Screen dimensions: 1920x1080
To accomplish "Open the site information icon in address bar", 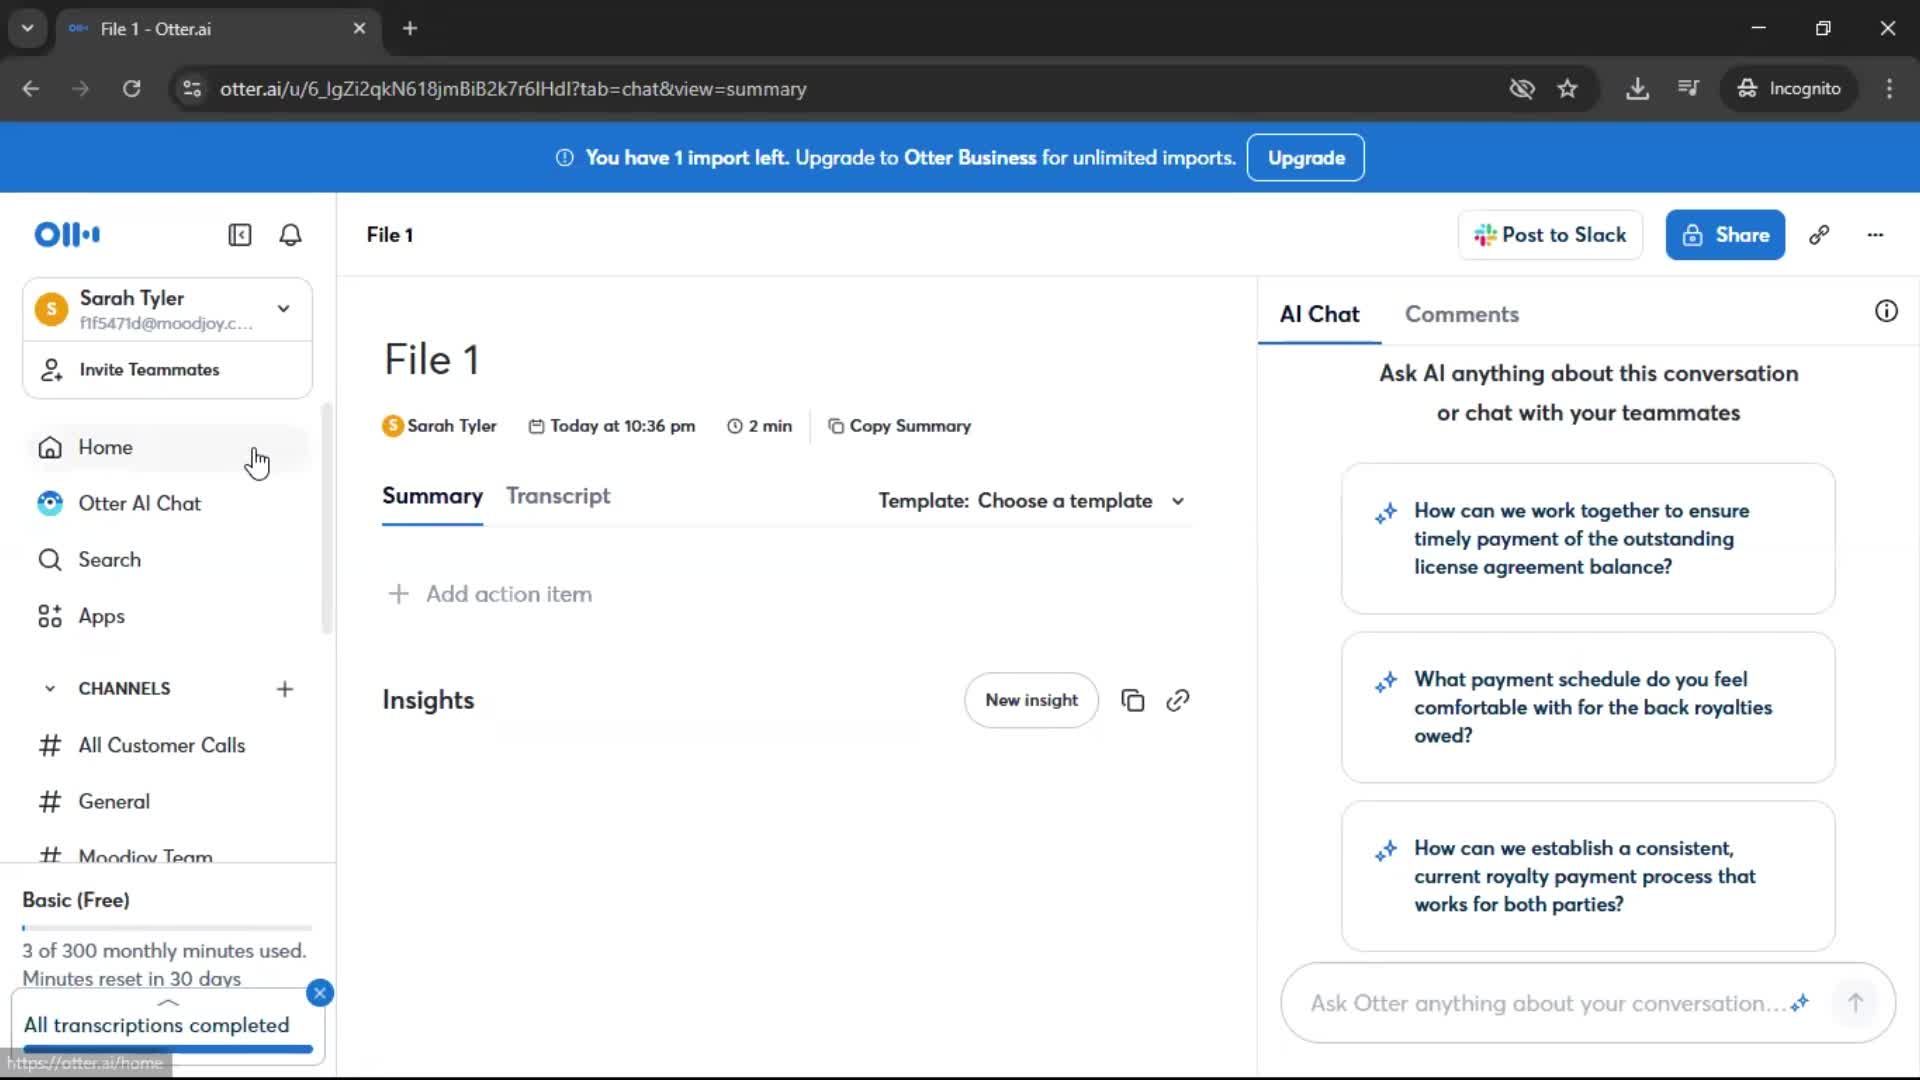I will [192, 89].
